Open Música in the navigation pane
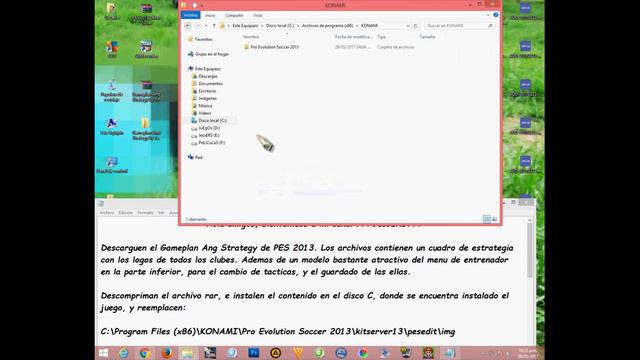Viewport: 640px width, 360px height. coord(205,106)
